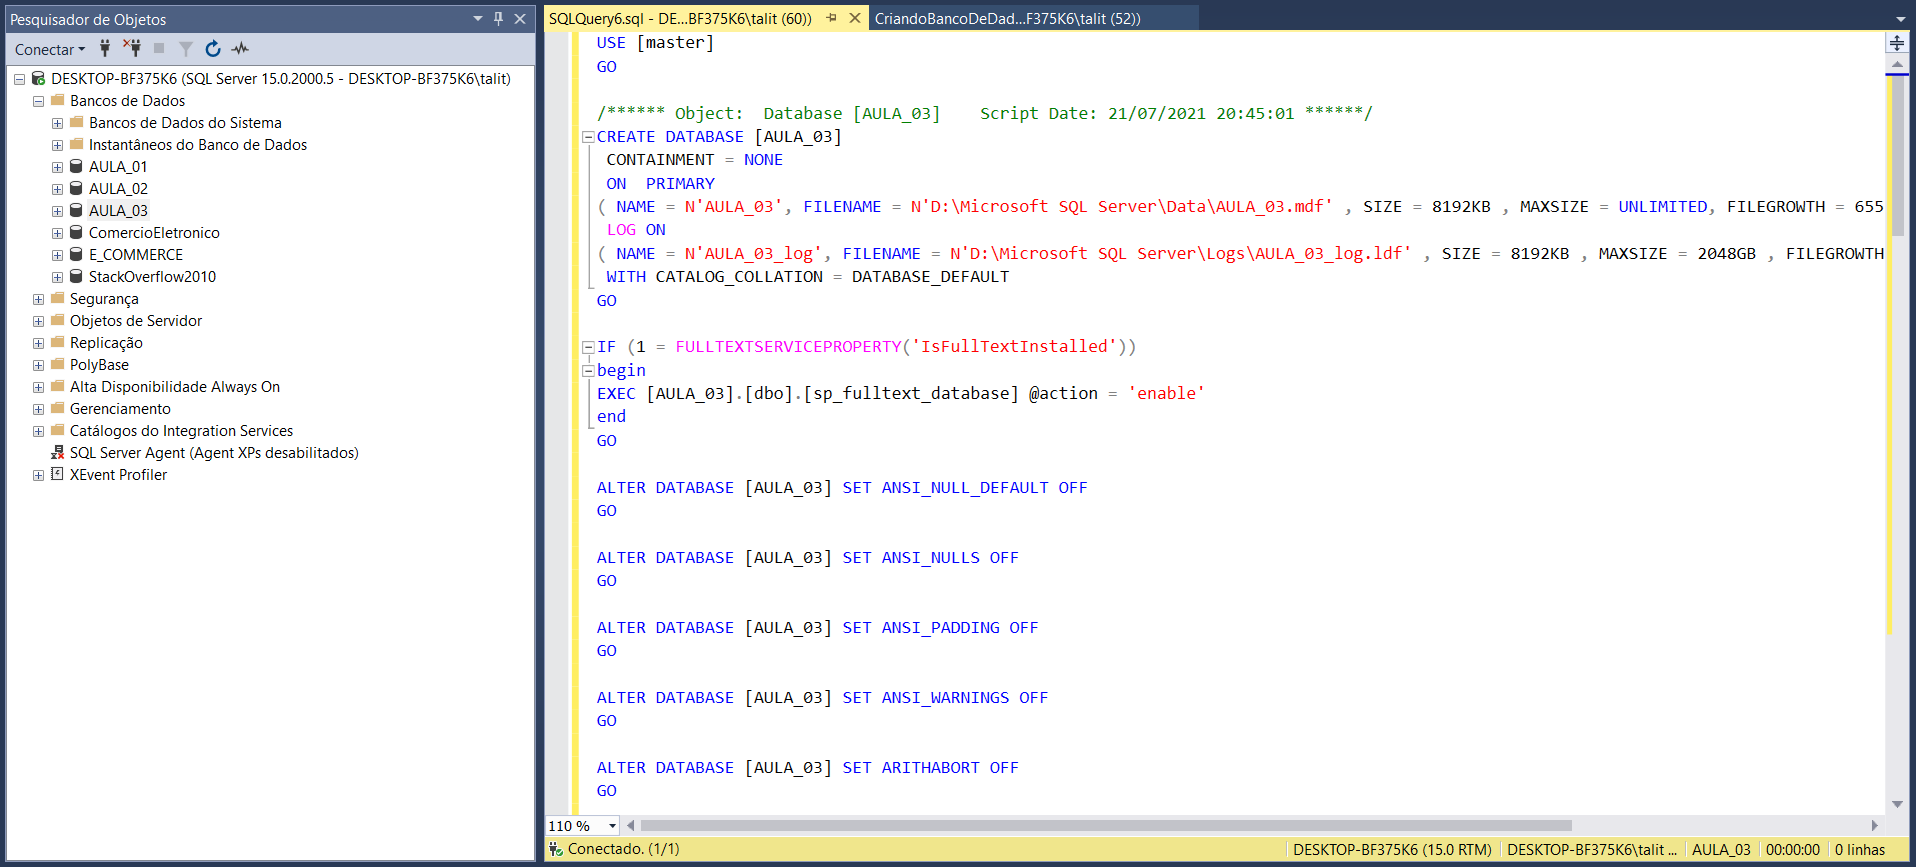Pin the Pesquisador de Objetos panel
The image size is (1916, 867).
pyautogui.click(x=499, y=18)
